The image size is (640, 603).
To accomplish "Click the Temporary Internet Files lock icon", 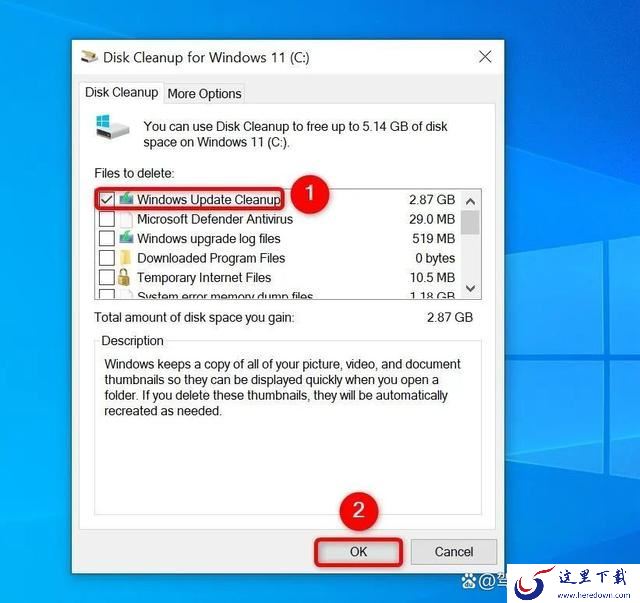I will [x=124, y=277].
